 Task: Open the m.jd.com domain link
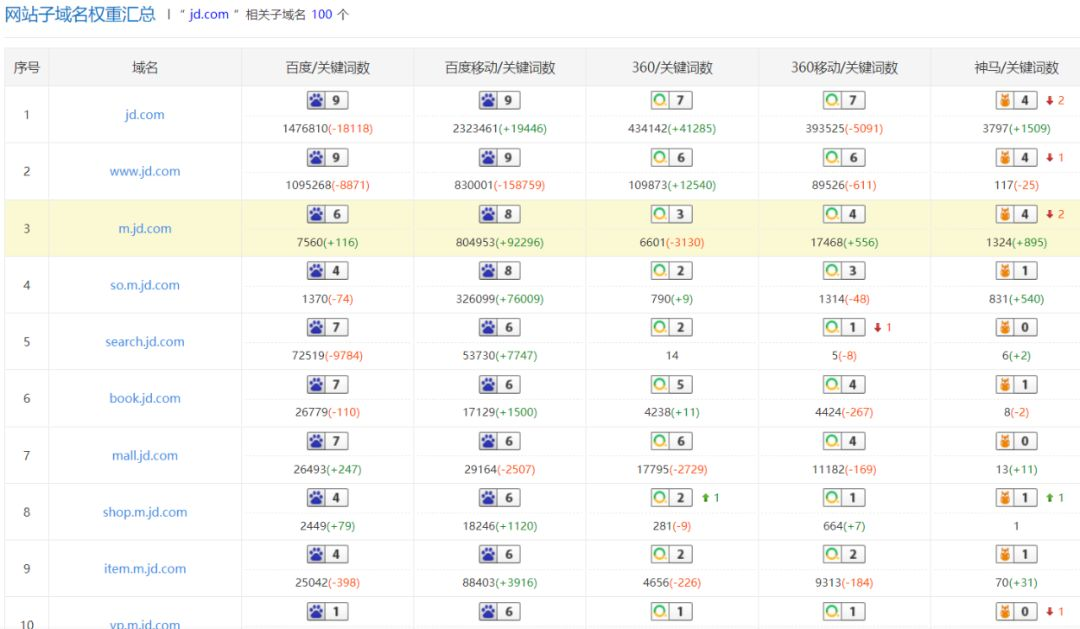point(145,229)
